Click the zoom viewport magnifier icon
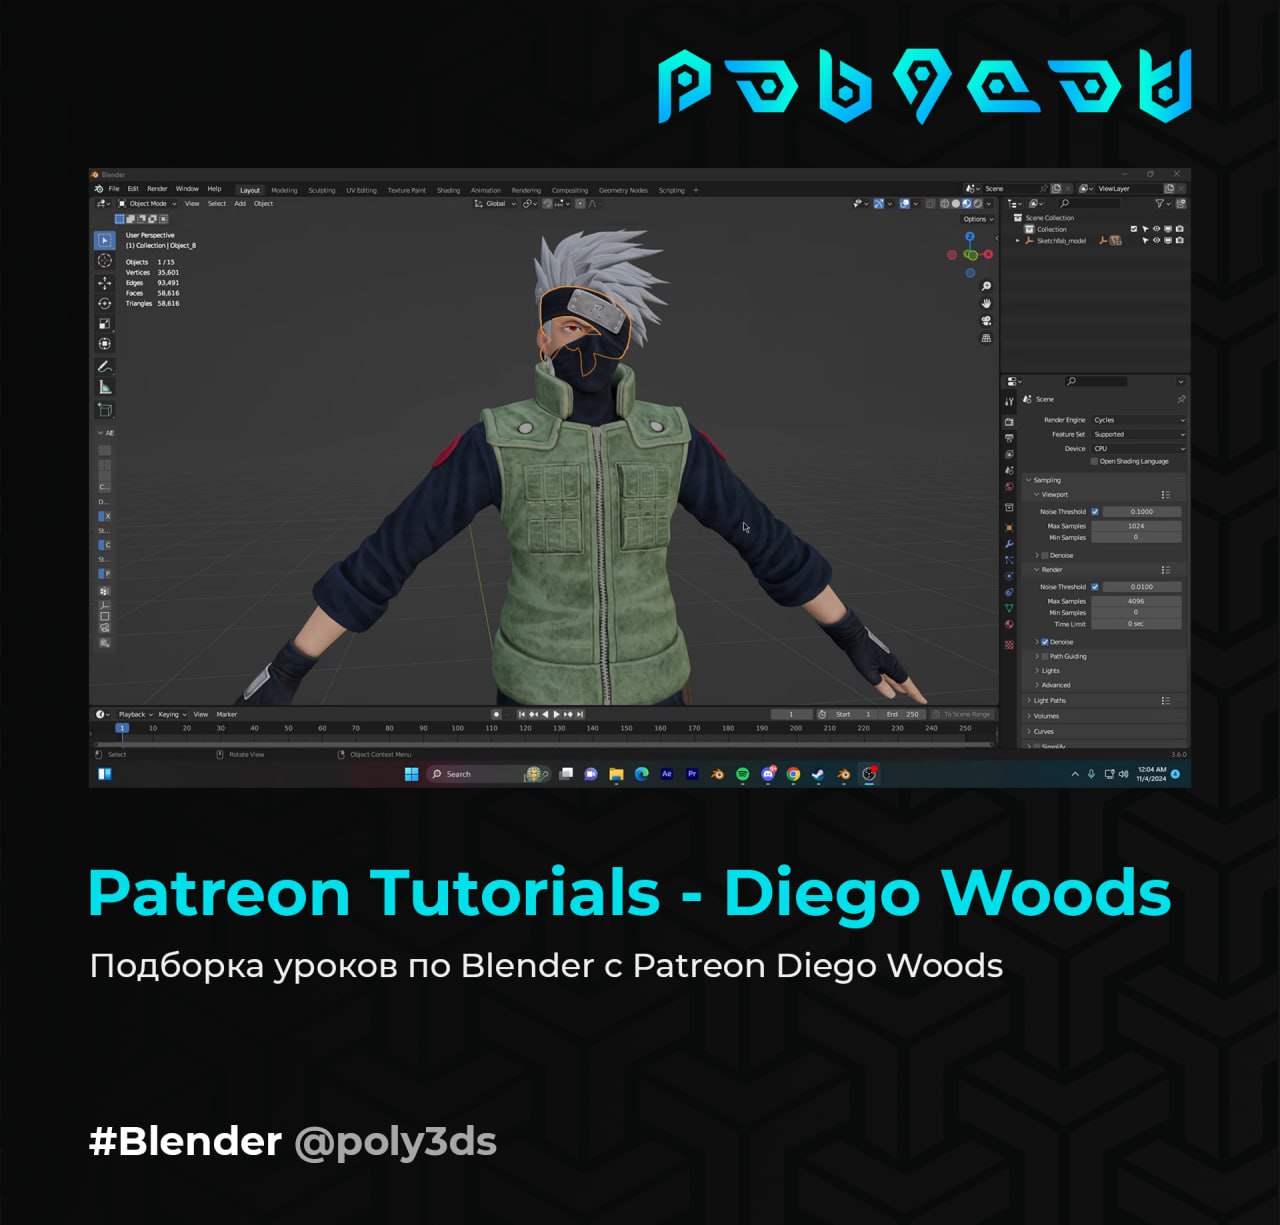1280x1225 pixels. [x=986, y=286]
